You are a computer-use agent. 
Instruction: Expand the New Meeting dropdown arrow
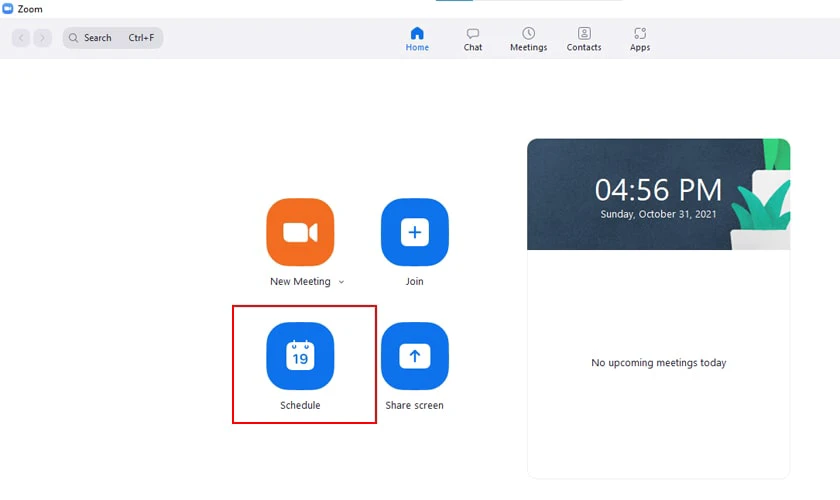click(341, 282)
